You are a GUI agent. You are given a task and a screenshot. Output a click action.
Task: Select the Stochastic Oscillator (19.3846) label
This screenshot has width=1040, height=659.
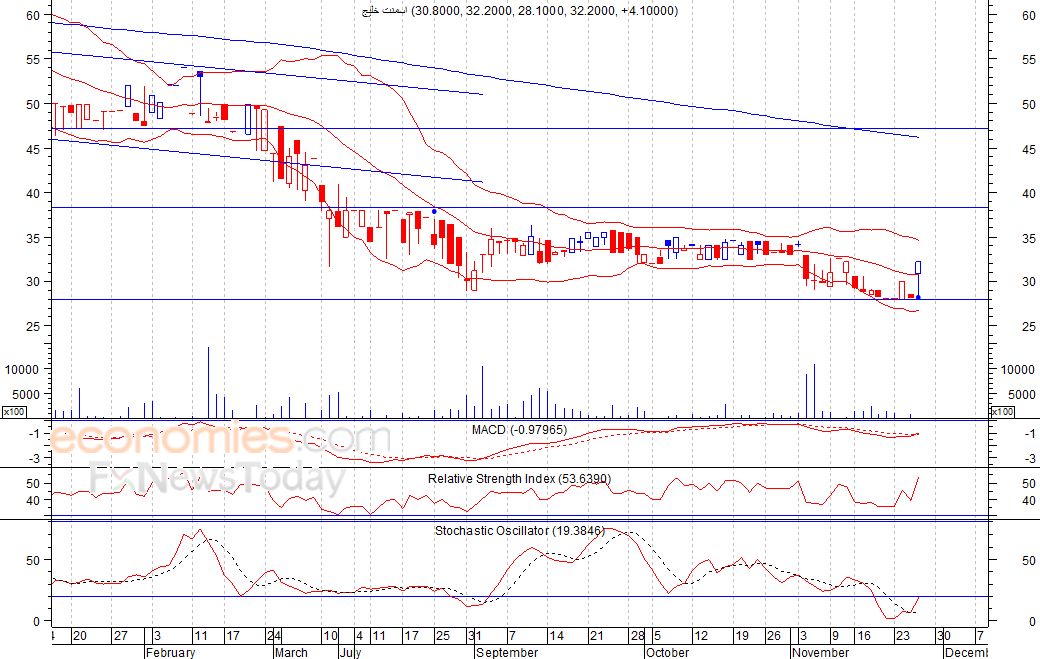coord(519,530)
